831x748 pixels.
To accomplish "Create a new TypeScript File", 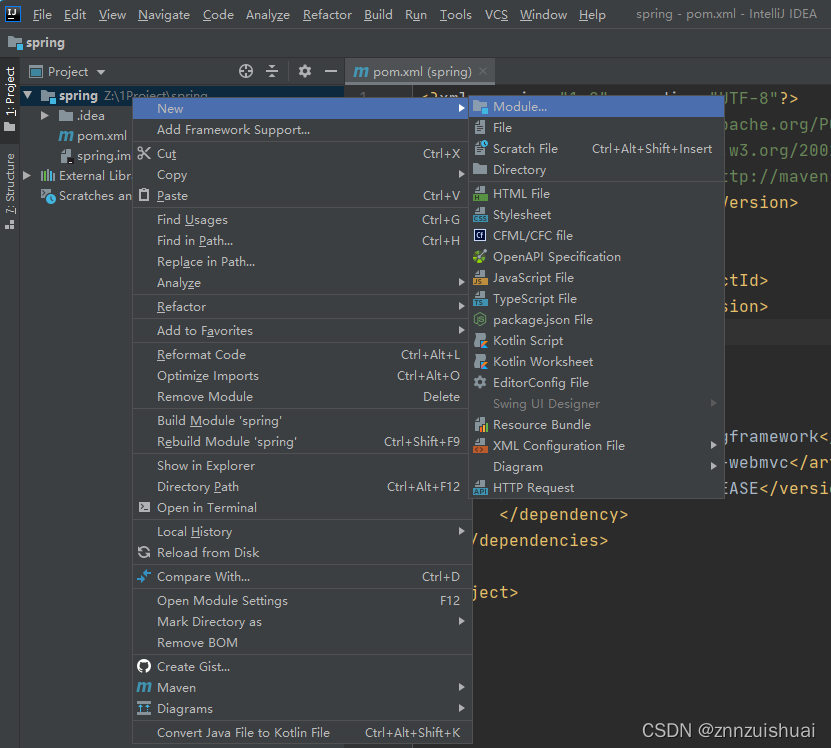I will point(597,298).
